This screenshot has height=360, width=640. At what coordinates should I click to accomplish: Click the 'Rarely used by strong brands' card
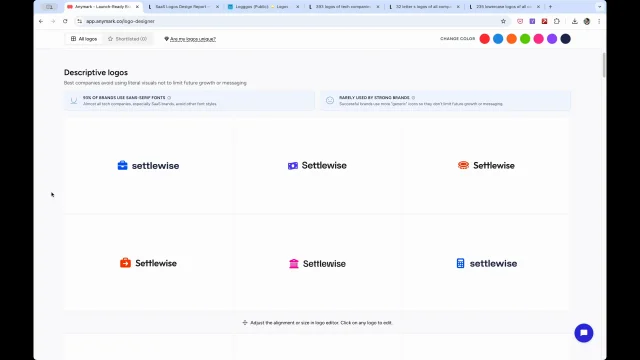click(x=445, y=100)
